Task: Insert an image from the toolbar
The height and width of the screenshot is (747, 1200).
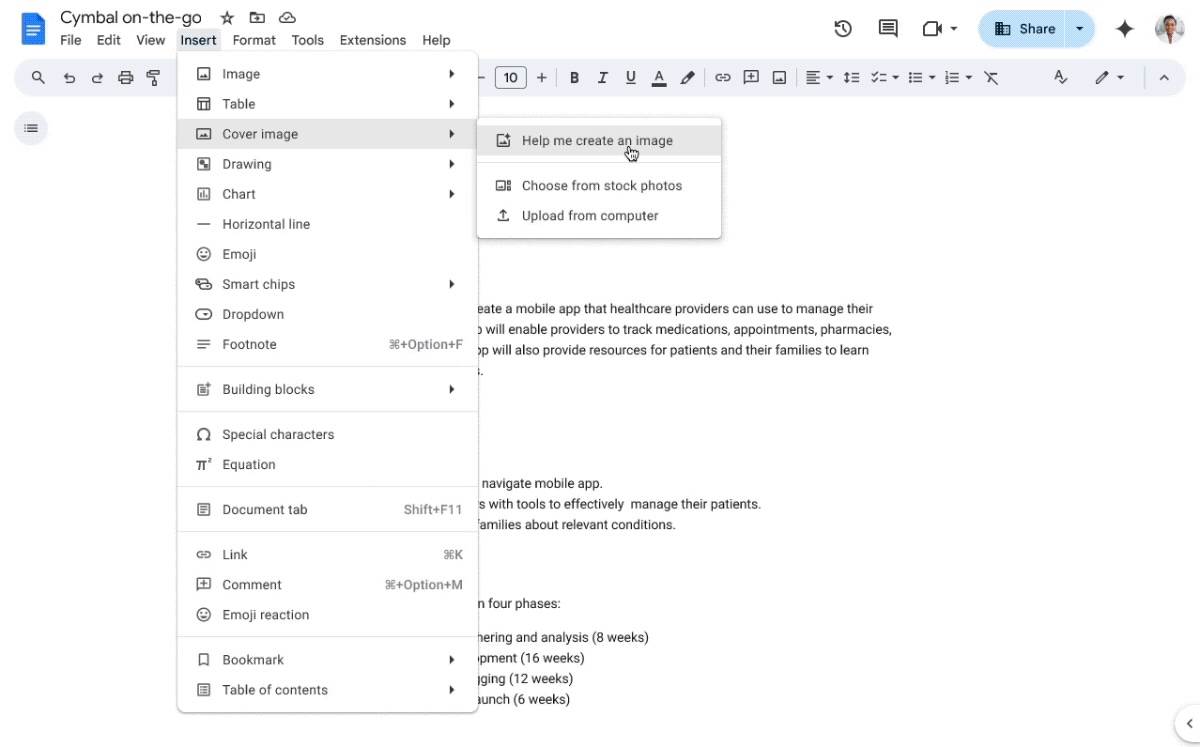Action: click(x=779, y=77)
